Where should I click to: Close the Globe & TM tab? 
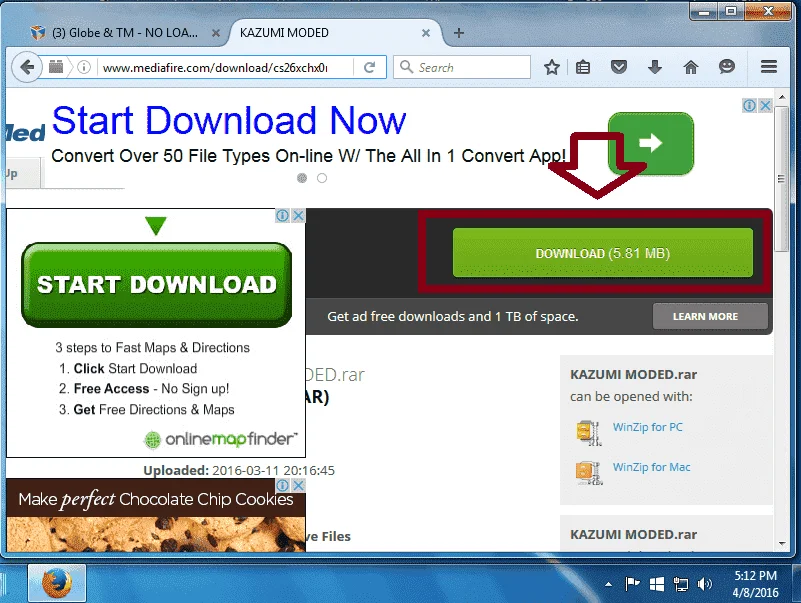pos(216,33)
